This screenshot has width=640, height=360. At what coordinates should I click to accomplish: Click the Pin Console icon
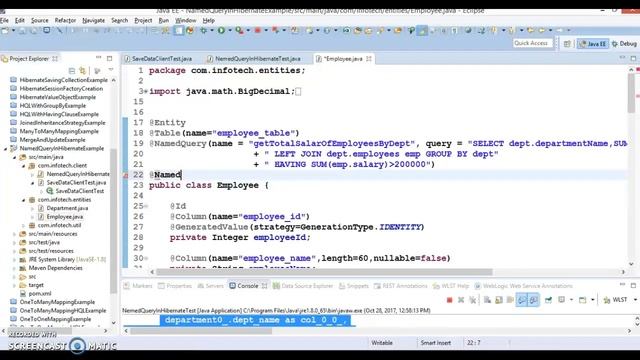[x=549, y=300]
